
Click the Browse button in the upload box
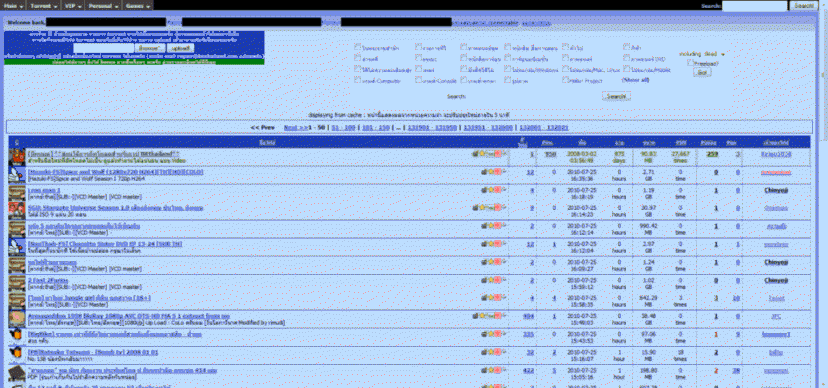tap(149, 48)
